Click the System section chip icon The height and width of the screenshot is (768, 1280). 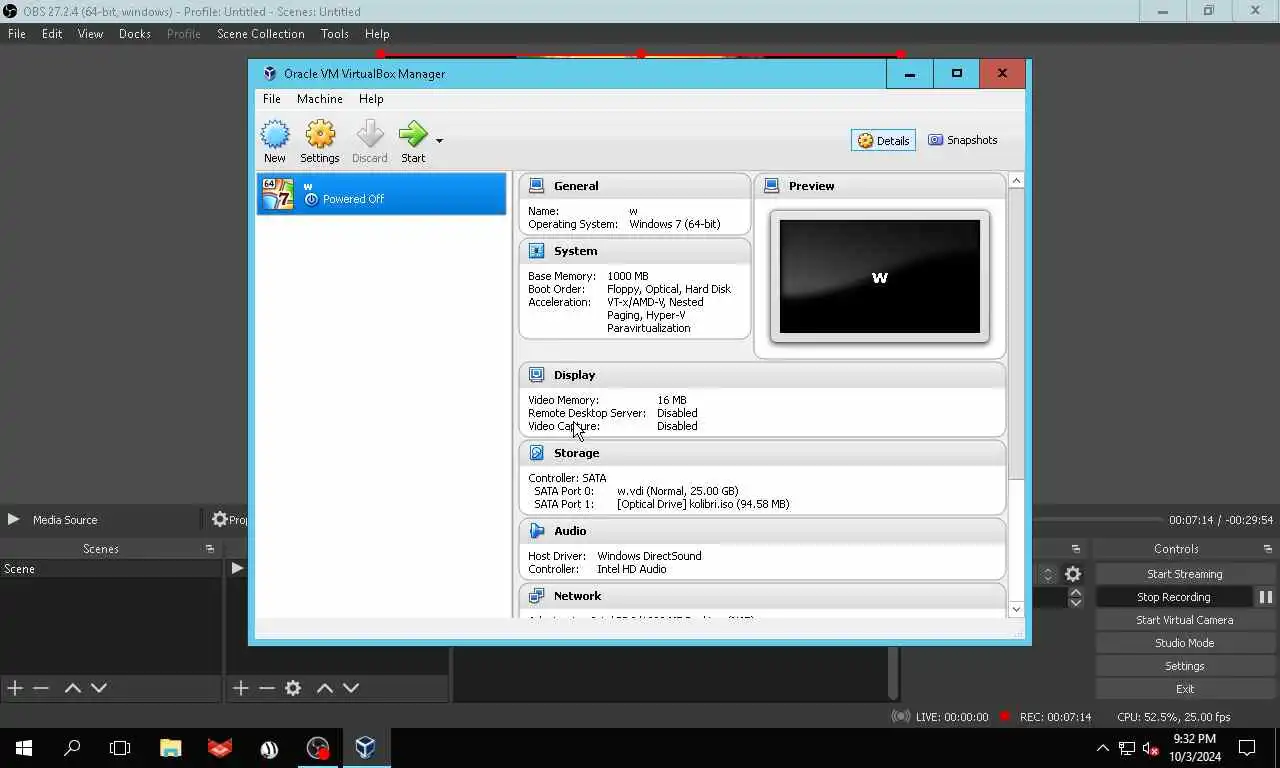pos(537,251)
